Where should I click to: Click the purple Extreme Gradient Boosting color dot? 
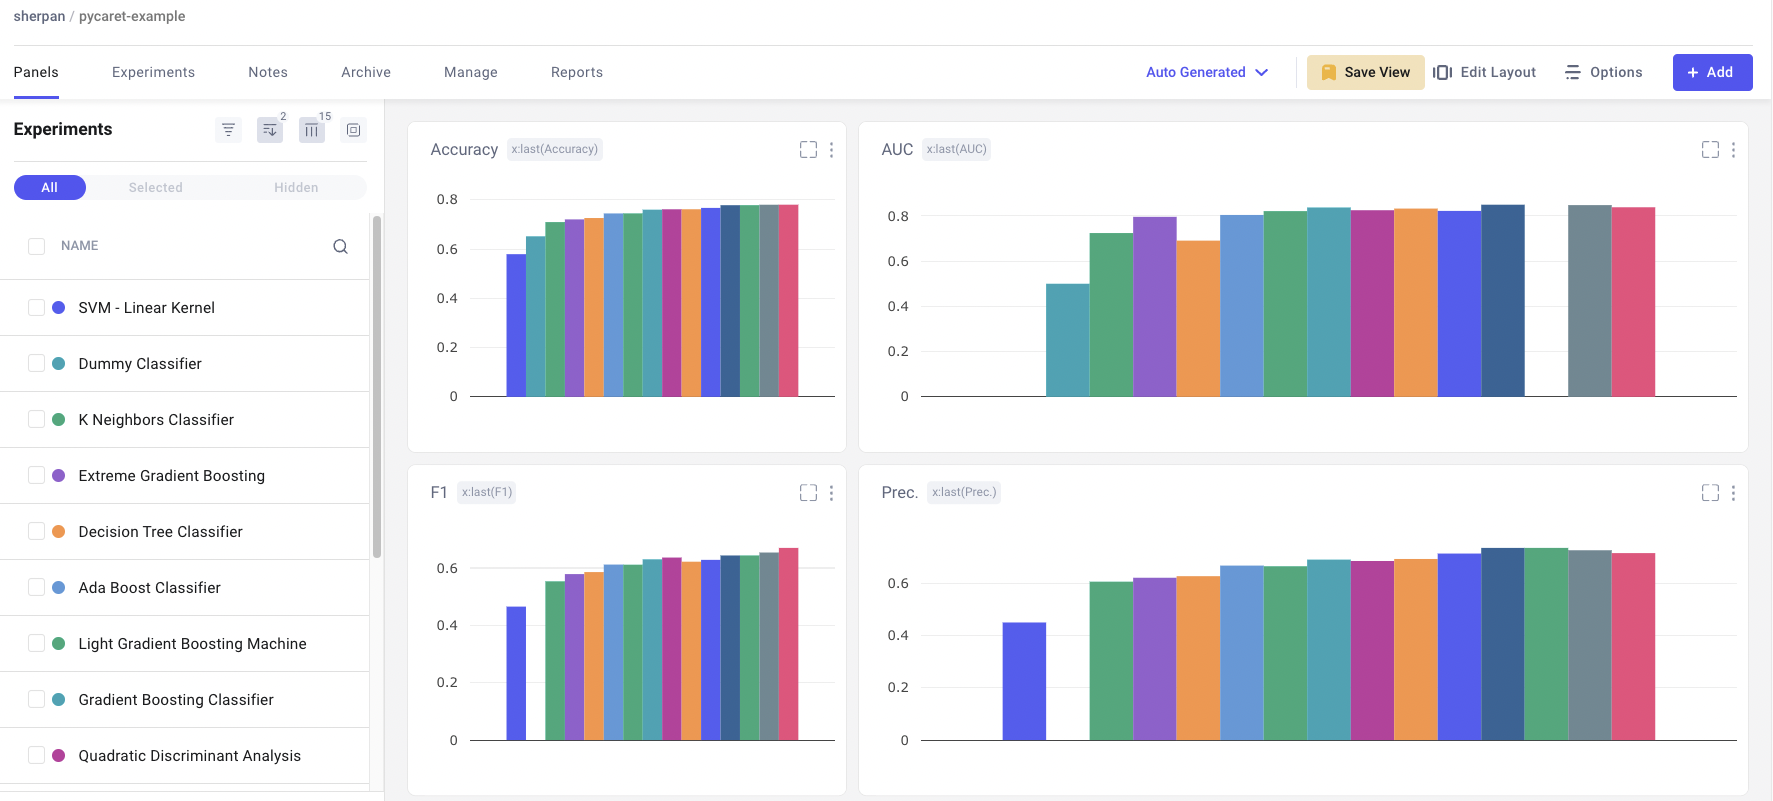59,476
